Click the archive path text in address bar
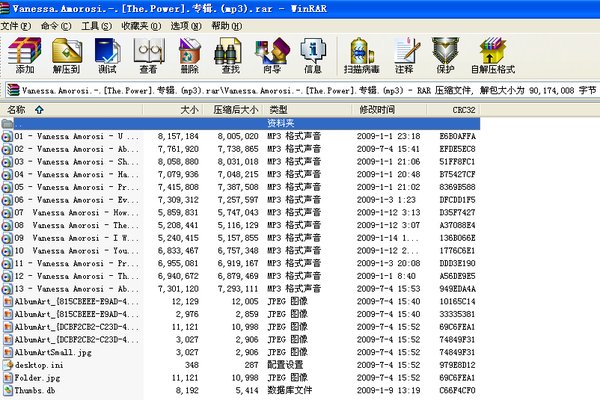The width and height of the screenshot is (600, 400). click(309, 91)
